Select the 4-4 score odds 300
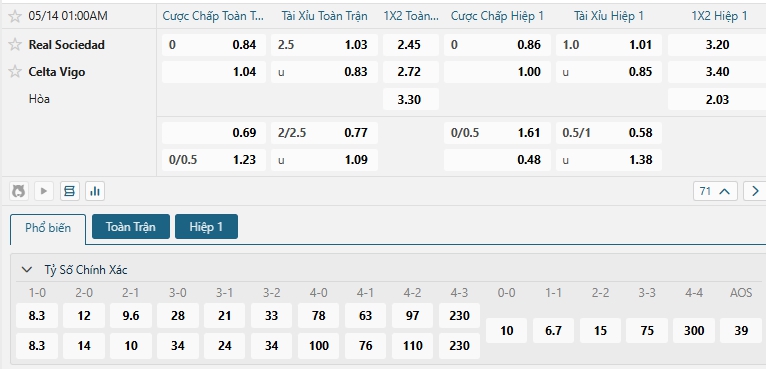The height and width of the screenshot is (369, 766). (x=694, y=331)
